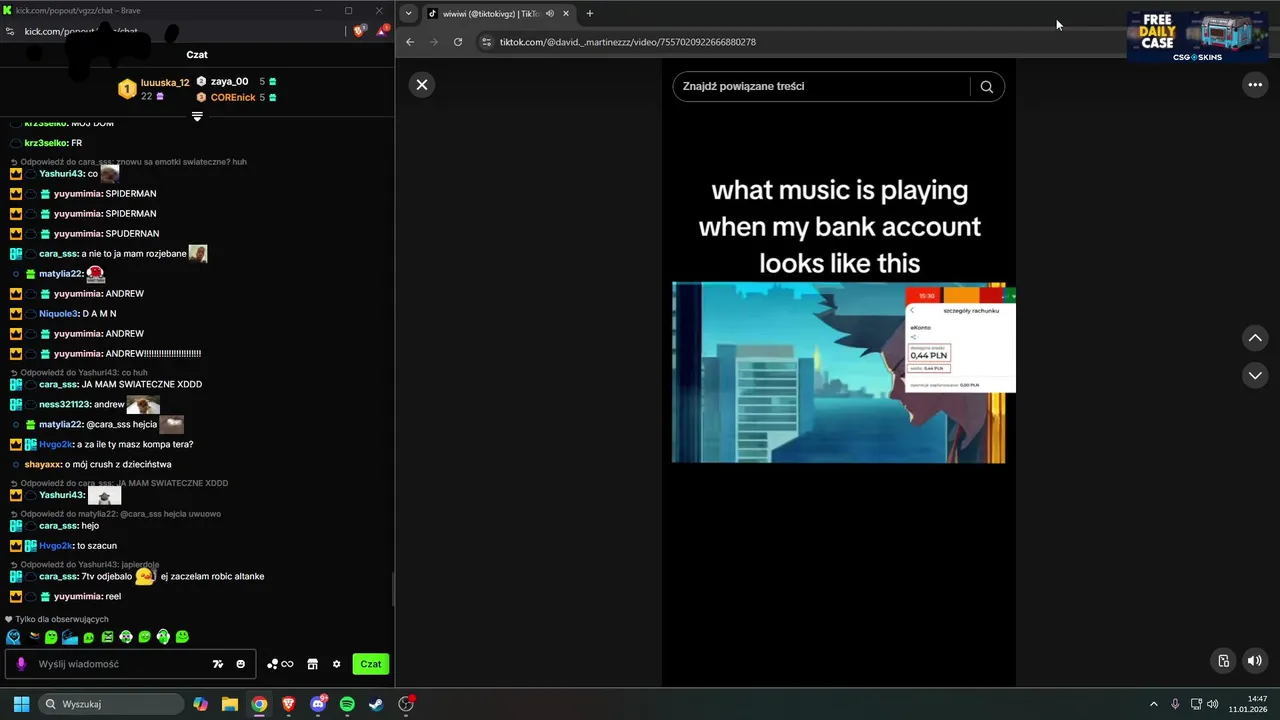The width and height of the screenshot is (1280, 720).
Task: Open the emoji picker smiley icon
Action: 241,664
